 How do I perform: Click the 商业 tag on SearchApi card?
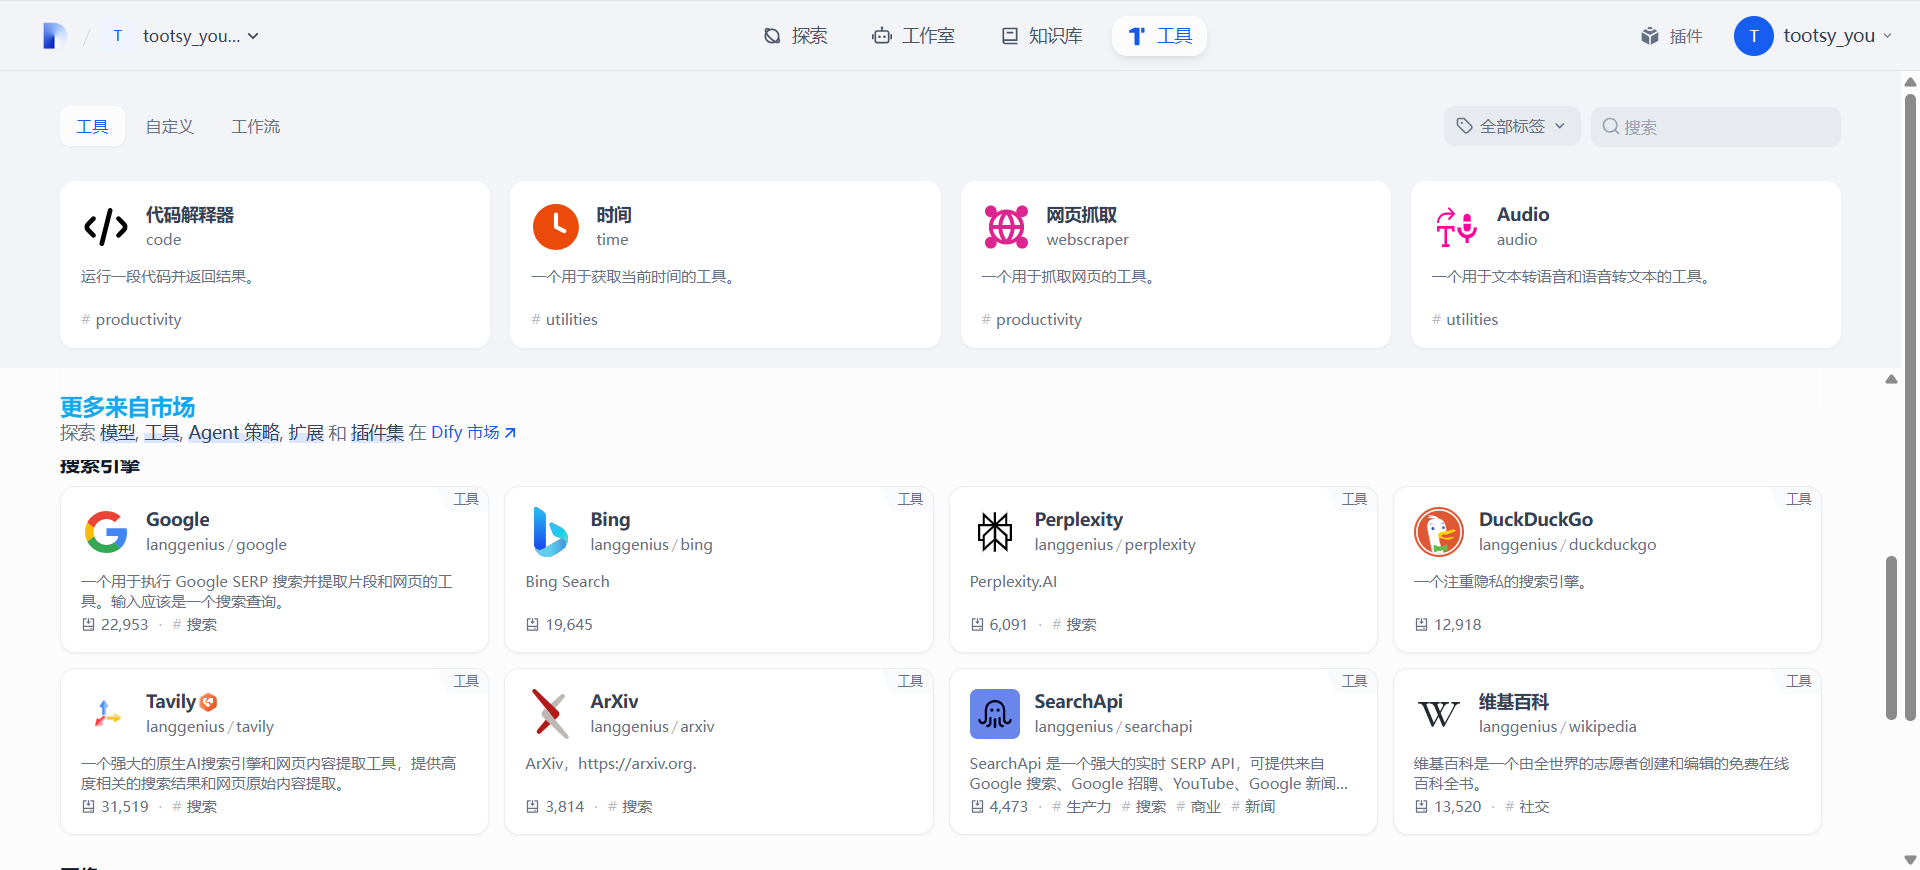click(x=1198, y=806)
